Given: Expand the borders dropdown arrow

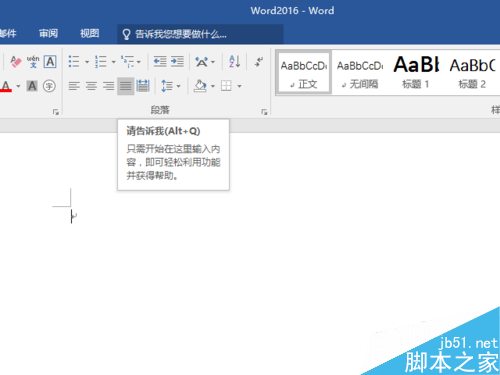Looking at the screenshot, I should tap(239, 86).
